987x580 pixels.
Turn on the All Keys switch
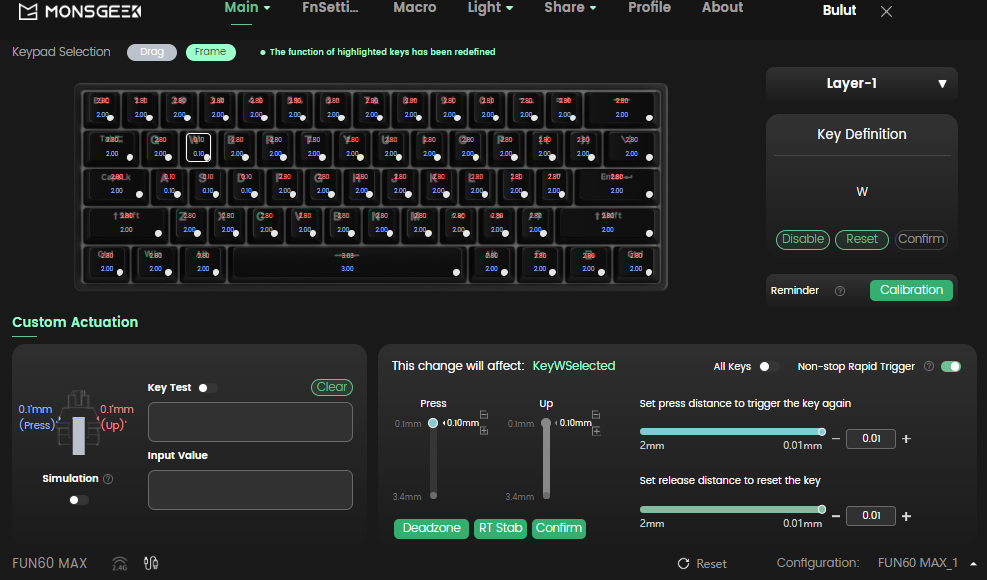pos(769,367)
